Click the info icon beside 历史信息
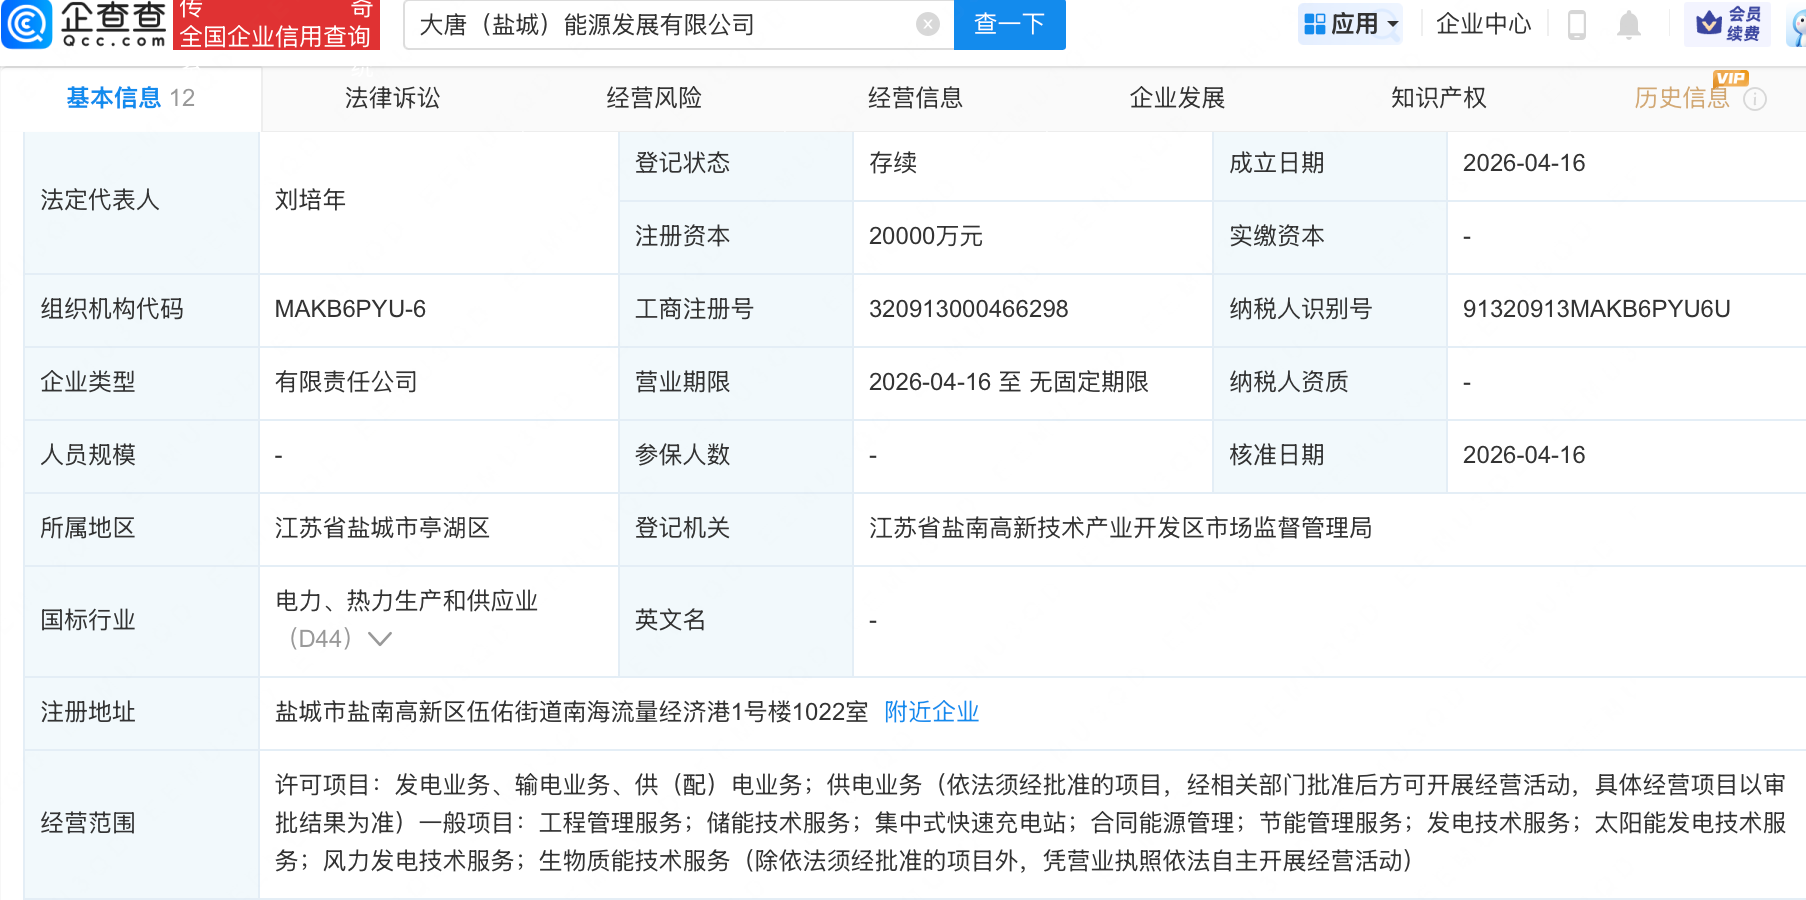Screen dimensions: 1806x900 [1755, 99]
